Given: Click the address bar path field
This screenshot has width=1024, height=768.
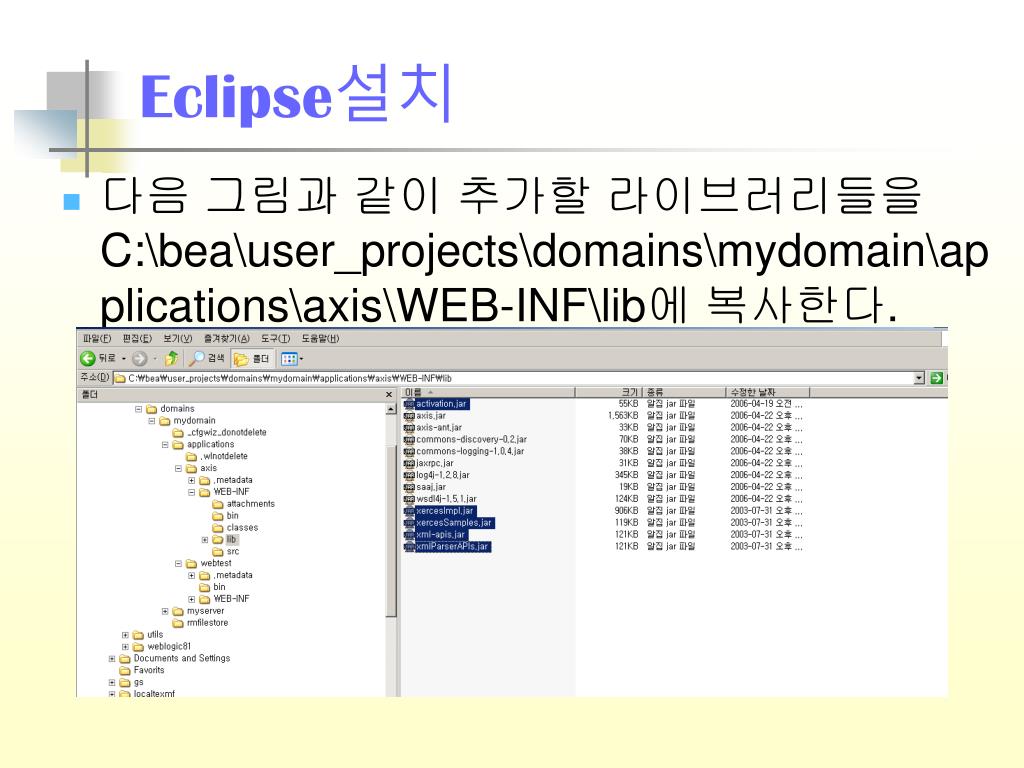Looking at the screenshot, I should pyautogui.click(x=514, y=378).
